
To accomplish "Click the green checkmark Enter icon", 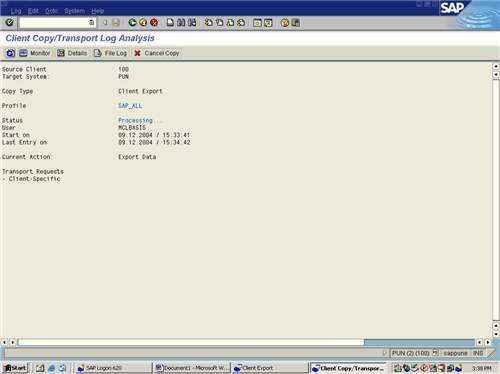I will (x=9, y=22).
